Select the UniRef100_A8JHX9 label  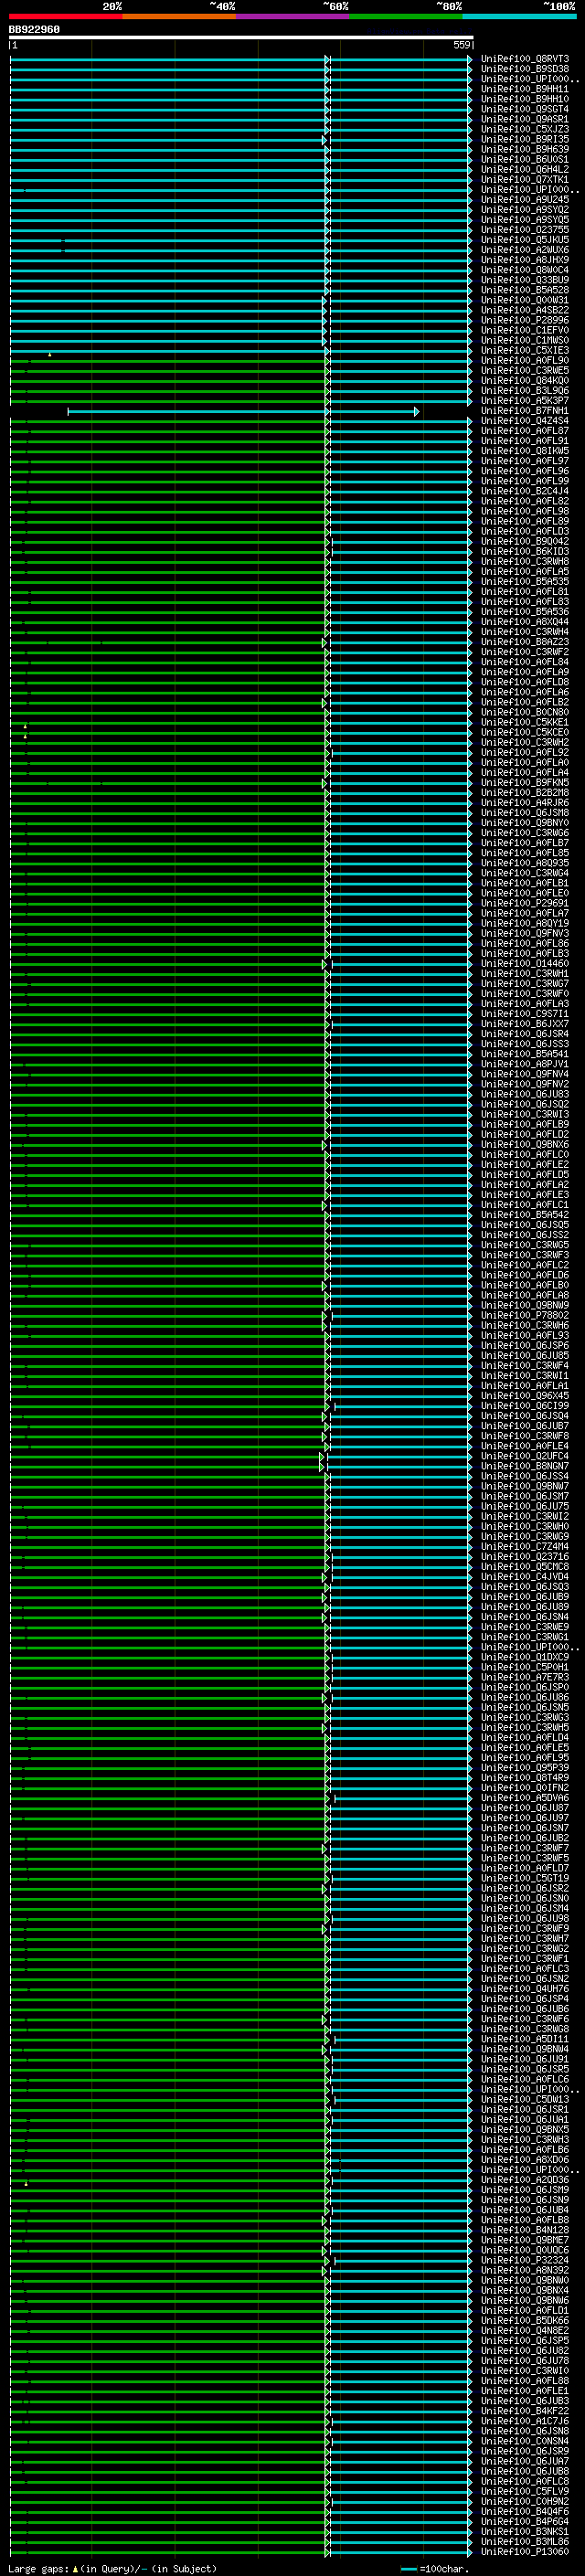pos(524,260)
